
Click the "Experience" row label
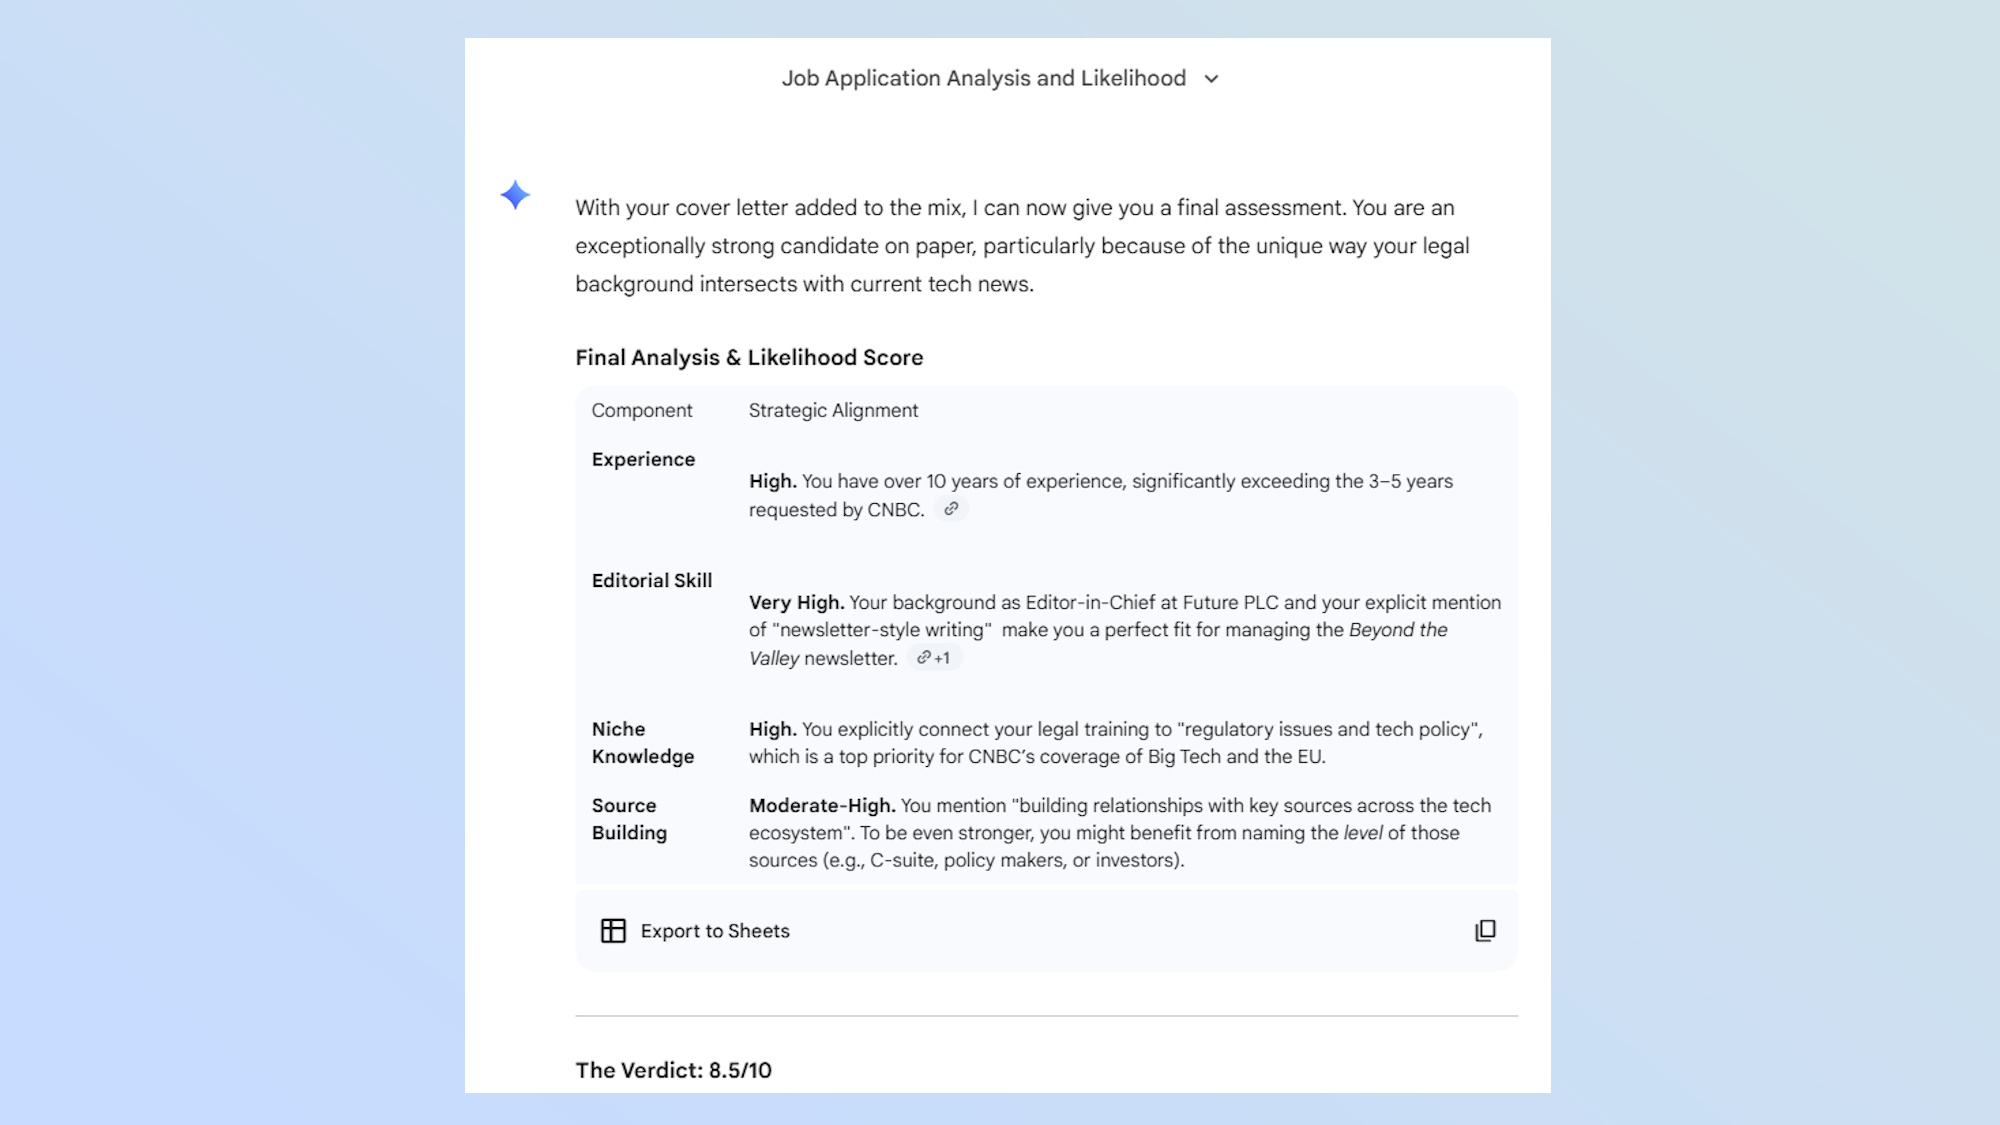click(643, 459)
